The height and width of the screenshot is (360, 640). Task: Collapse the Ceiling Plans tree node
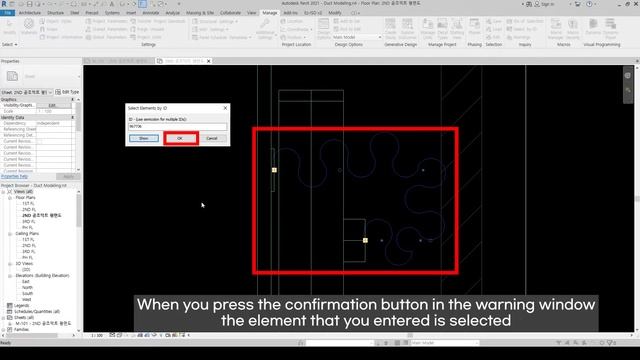10,234
